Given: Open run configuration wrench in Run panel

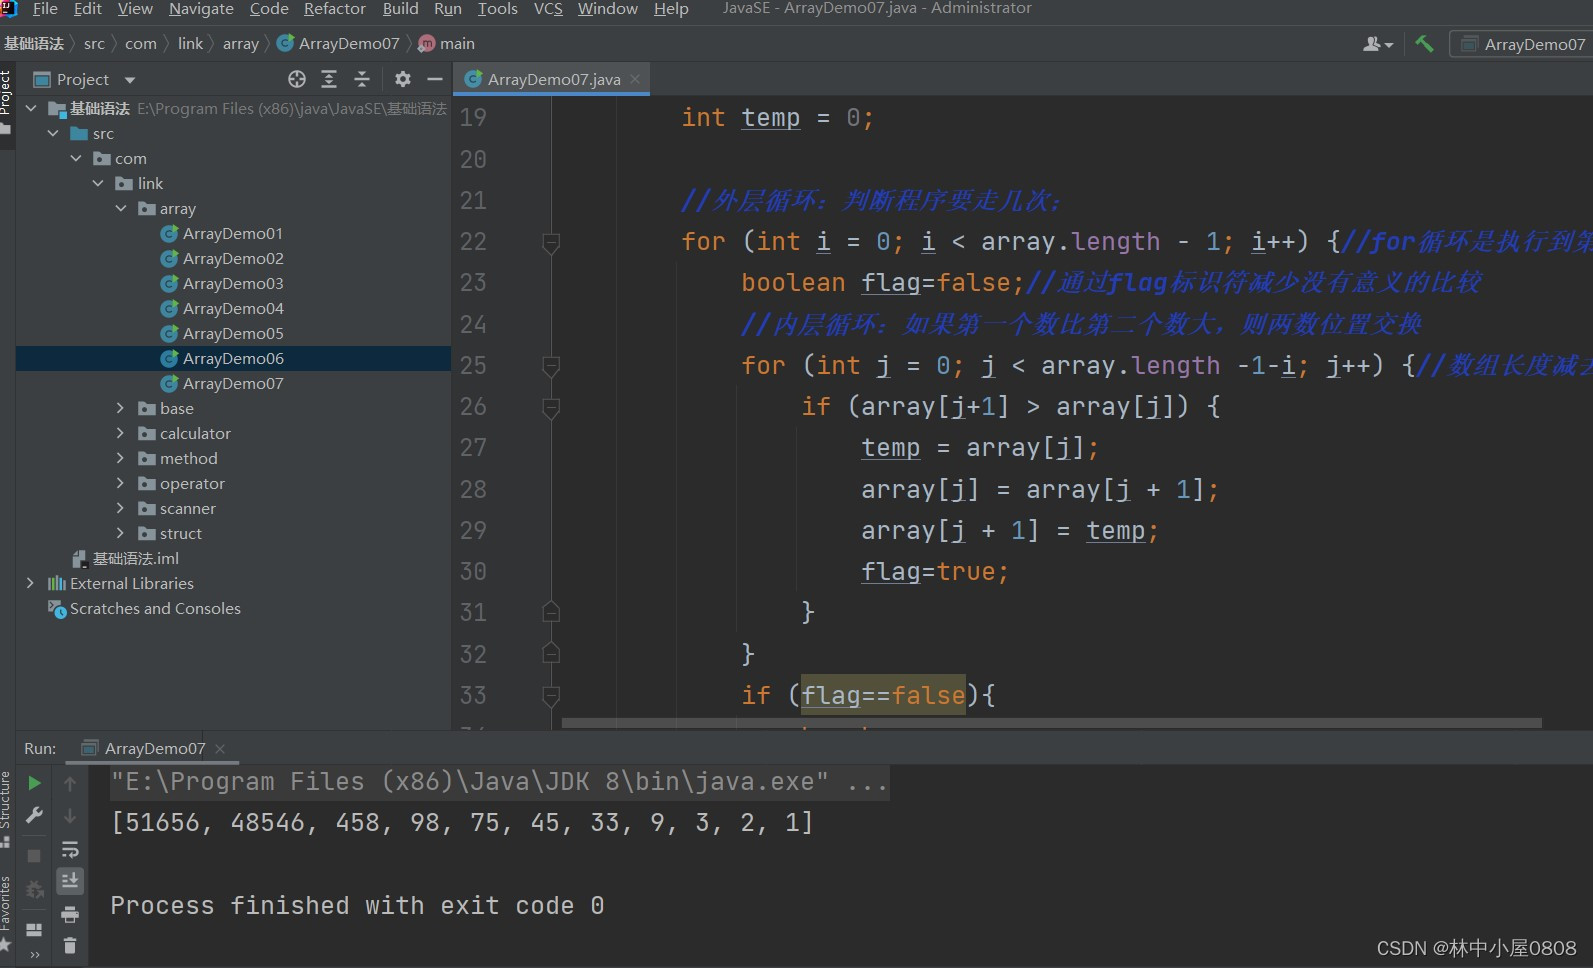Looking at the screenshot, I should click(34, 816).
